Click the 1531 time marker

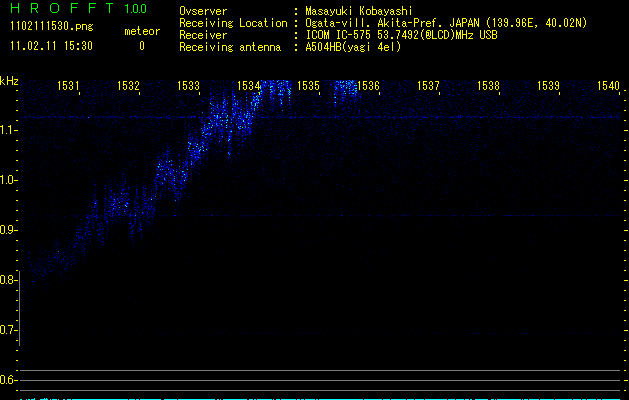pos(68,86)
